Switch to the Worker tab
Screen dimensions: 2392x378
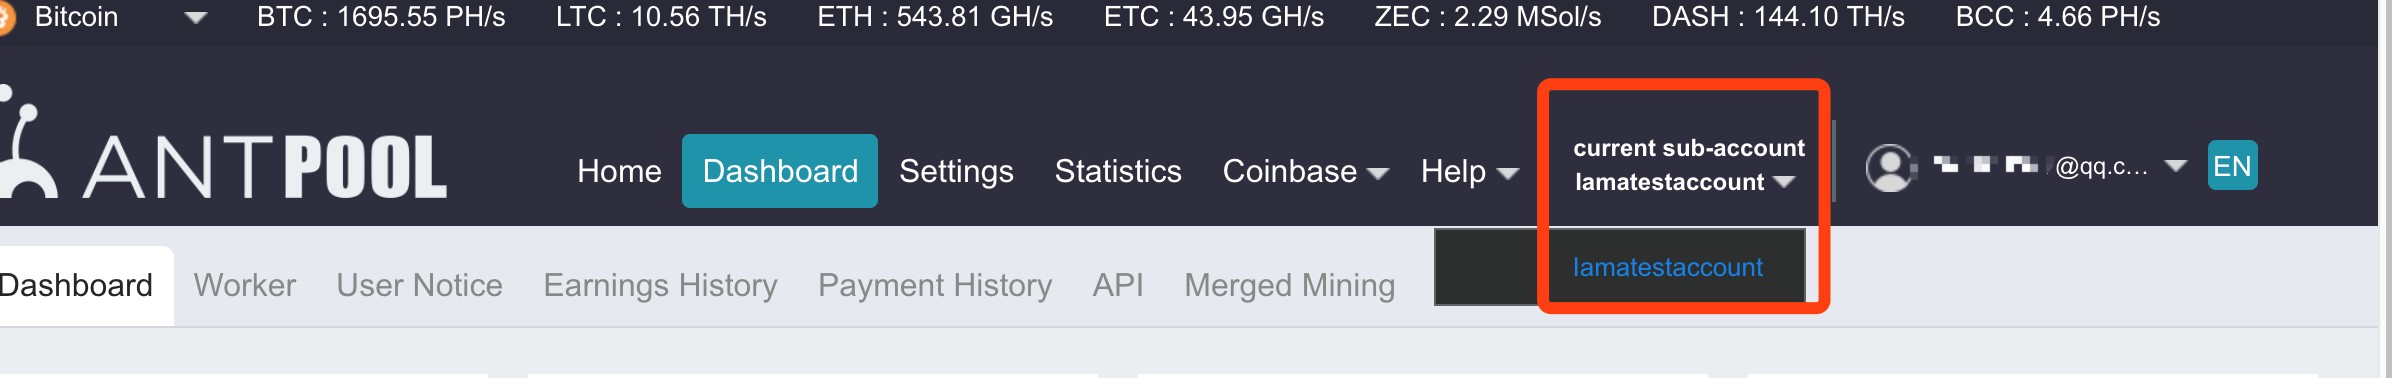click(245, 286)
